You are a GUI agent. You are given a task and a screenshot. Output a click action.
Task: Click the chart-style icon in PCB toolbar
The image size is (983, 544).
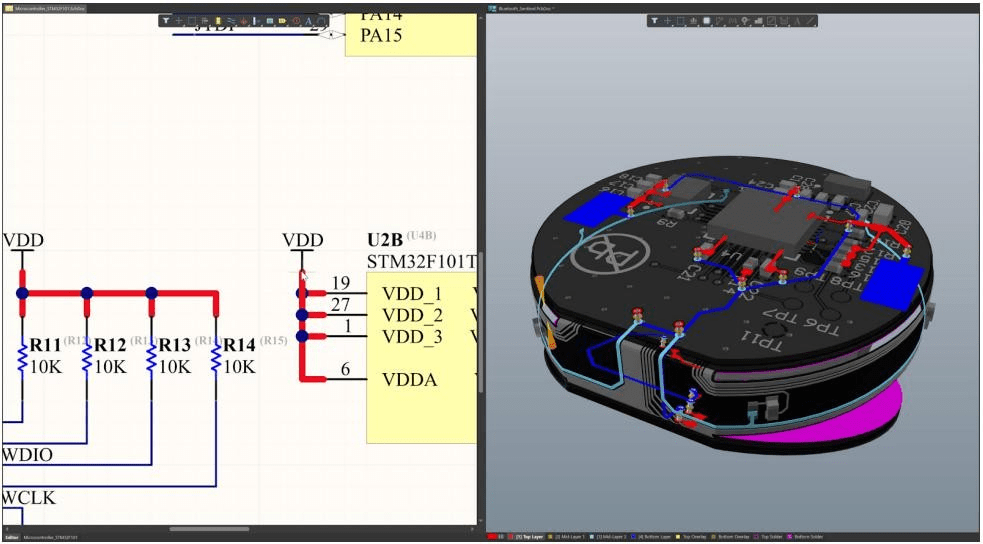coord(759,21)
